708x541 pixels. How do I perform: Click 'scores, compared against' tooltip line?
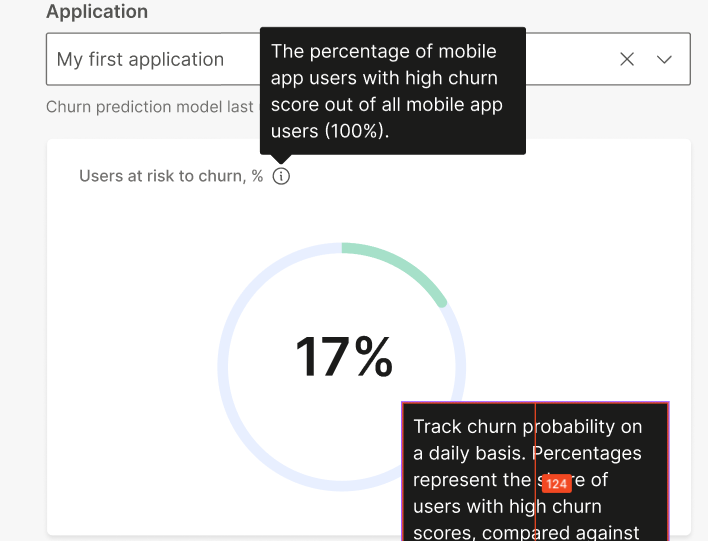click(526, 532)
